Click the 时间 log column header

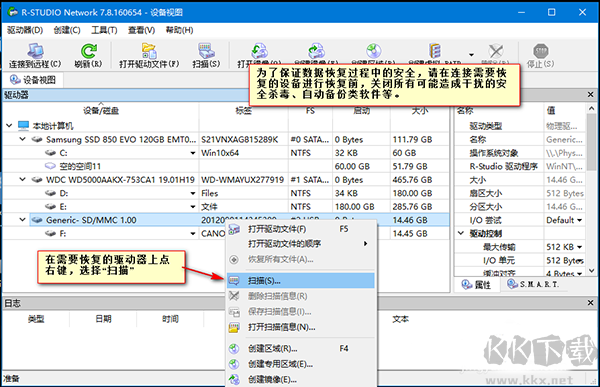pyautogui.click(x=170, y=319)
